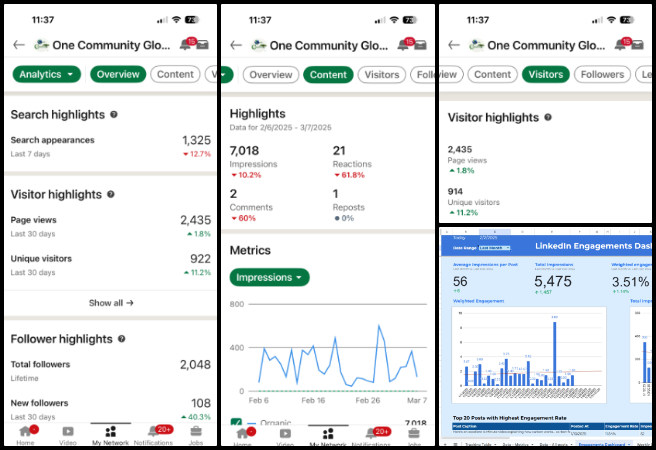The width and height of the screenshot is (656, 450).
Task: Tap the One Community logo in the Overview screen
Action: tap(41, 45)
